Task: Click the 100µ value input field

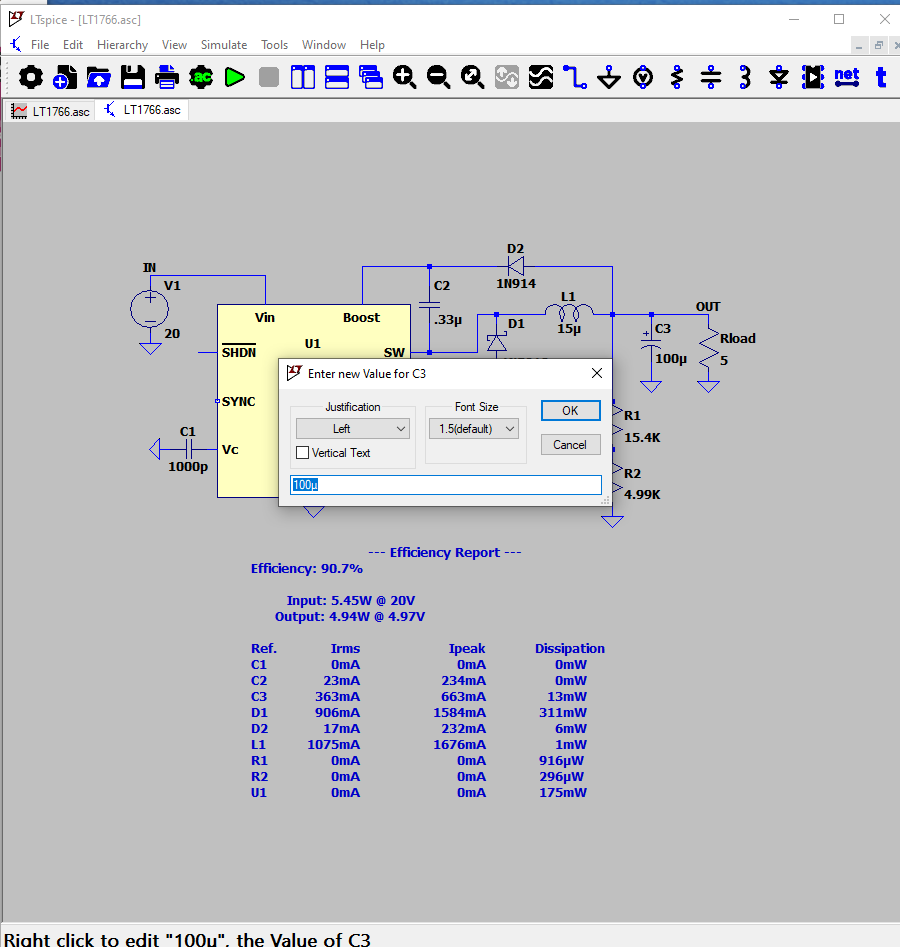Action: click(x=445, y=485)
